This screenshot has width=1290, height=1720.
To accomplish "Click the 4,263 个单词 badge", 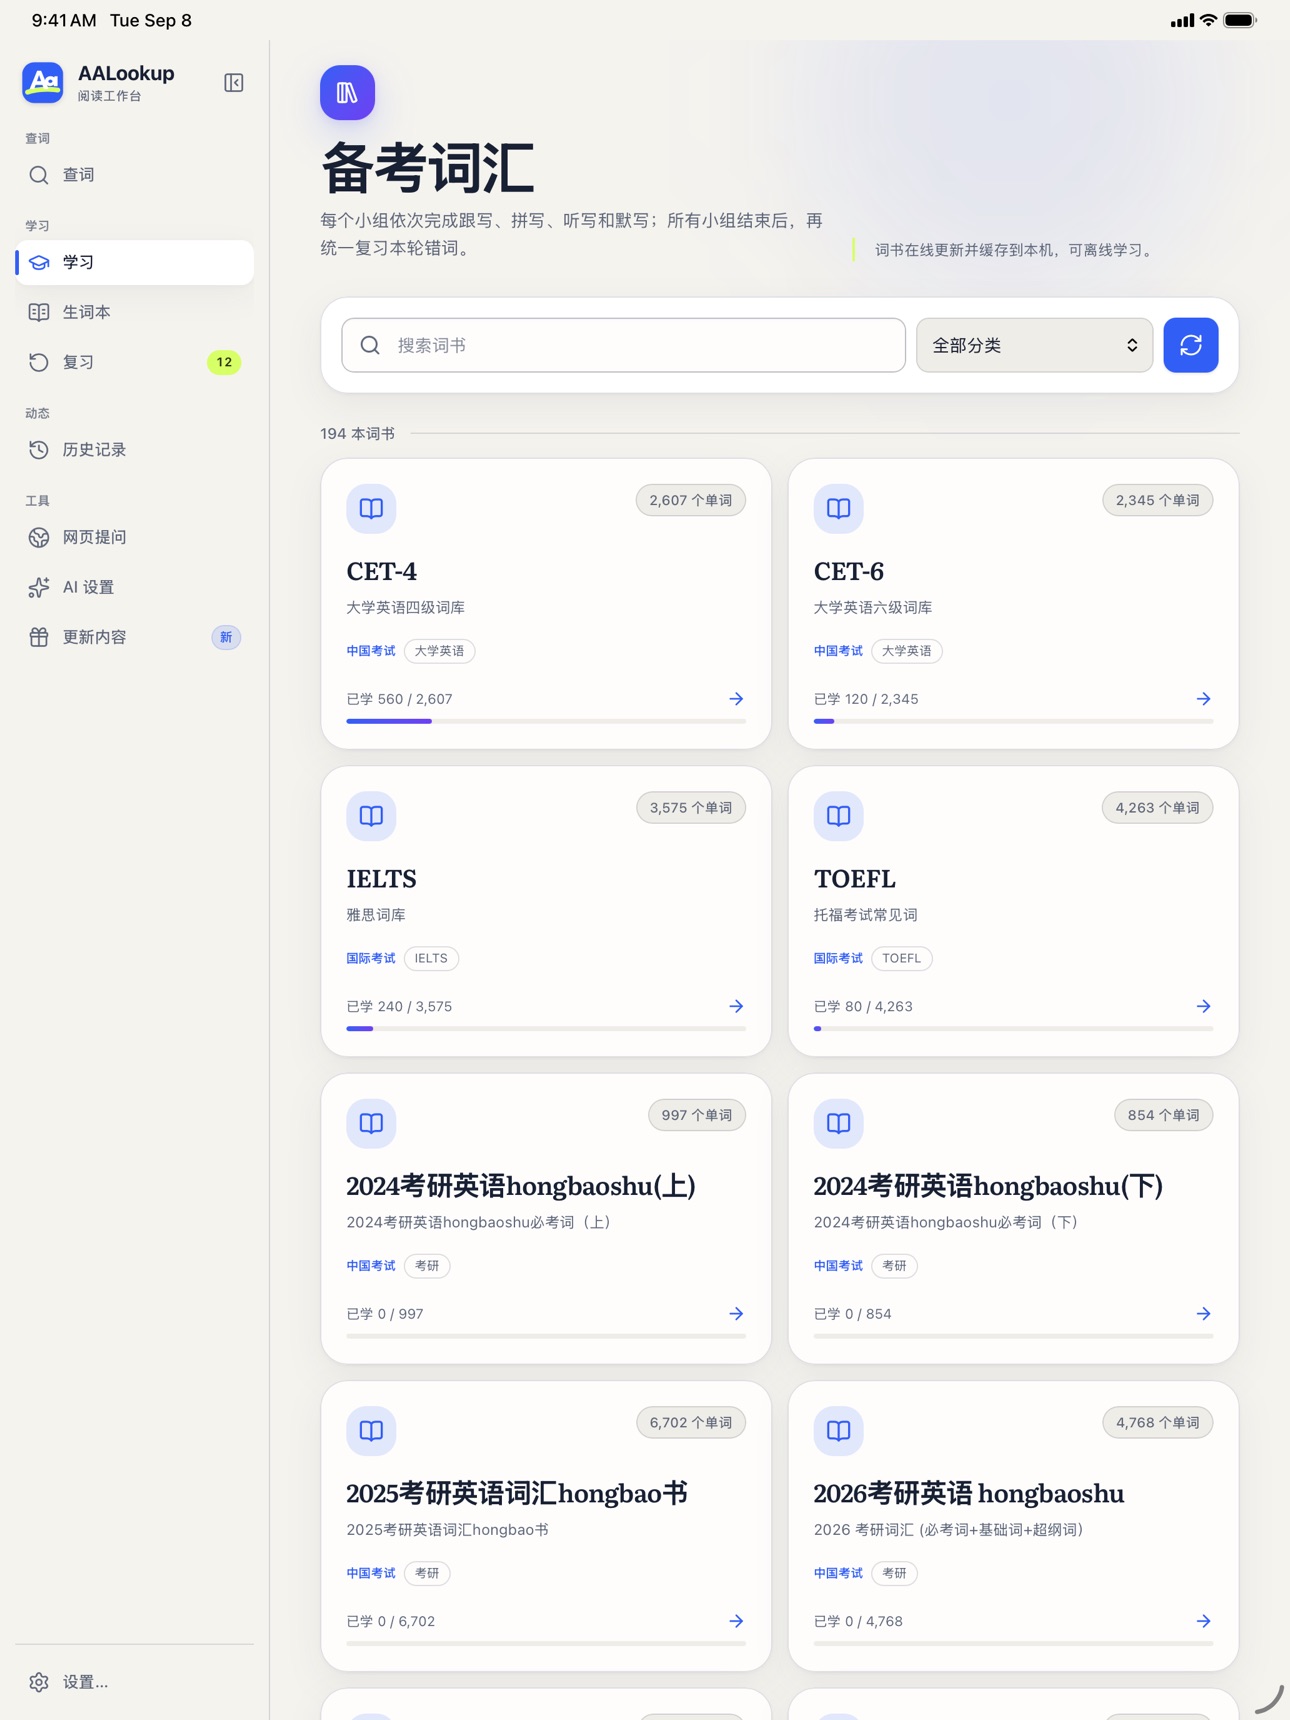I will pyautogui.click(x=1157, y=808).
